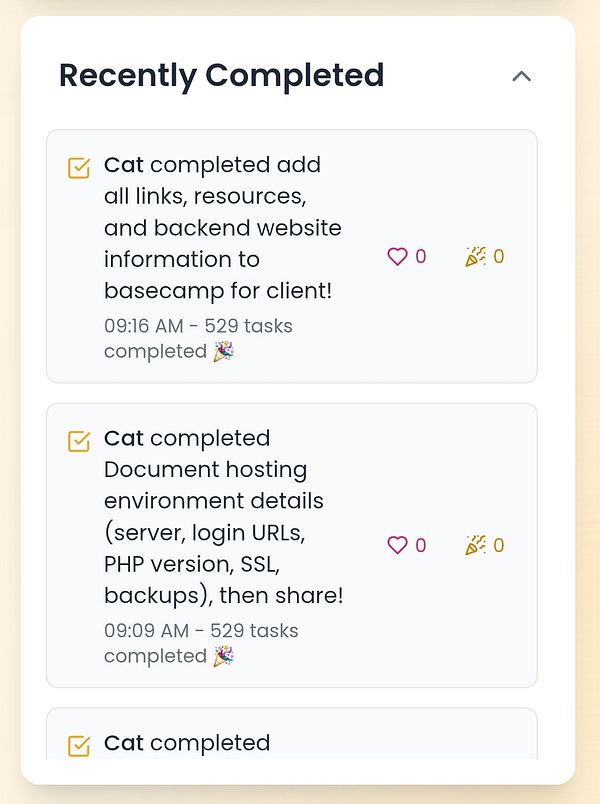This screenshot has width=600, height=804.
Task: Click celebration count on basecamp task
Action: [499, 257]
